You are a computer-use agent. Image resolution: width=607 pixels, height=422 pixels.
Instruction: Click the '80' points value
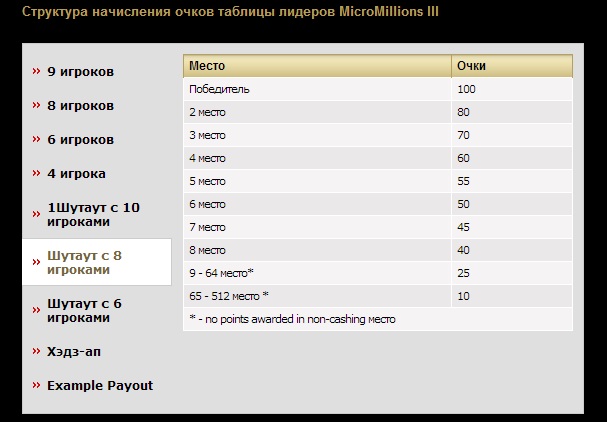coord(463,112)
